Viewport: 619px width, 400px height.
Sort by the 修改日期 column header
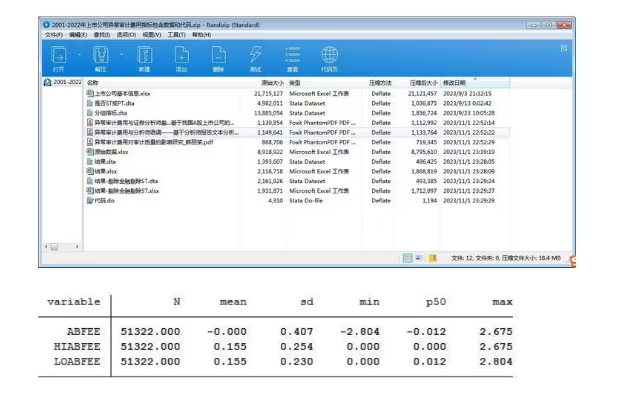(x=454, y=83)
